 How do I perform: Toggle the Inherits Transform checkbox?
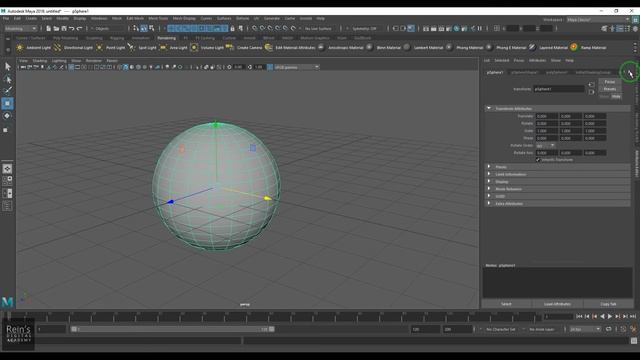(538, 160)
